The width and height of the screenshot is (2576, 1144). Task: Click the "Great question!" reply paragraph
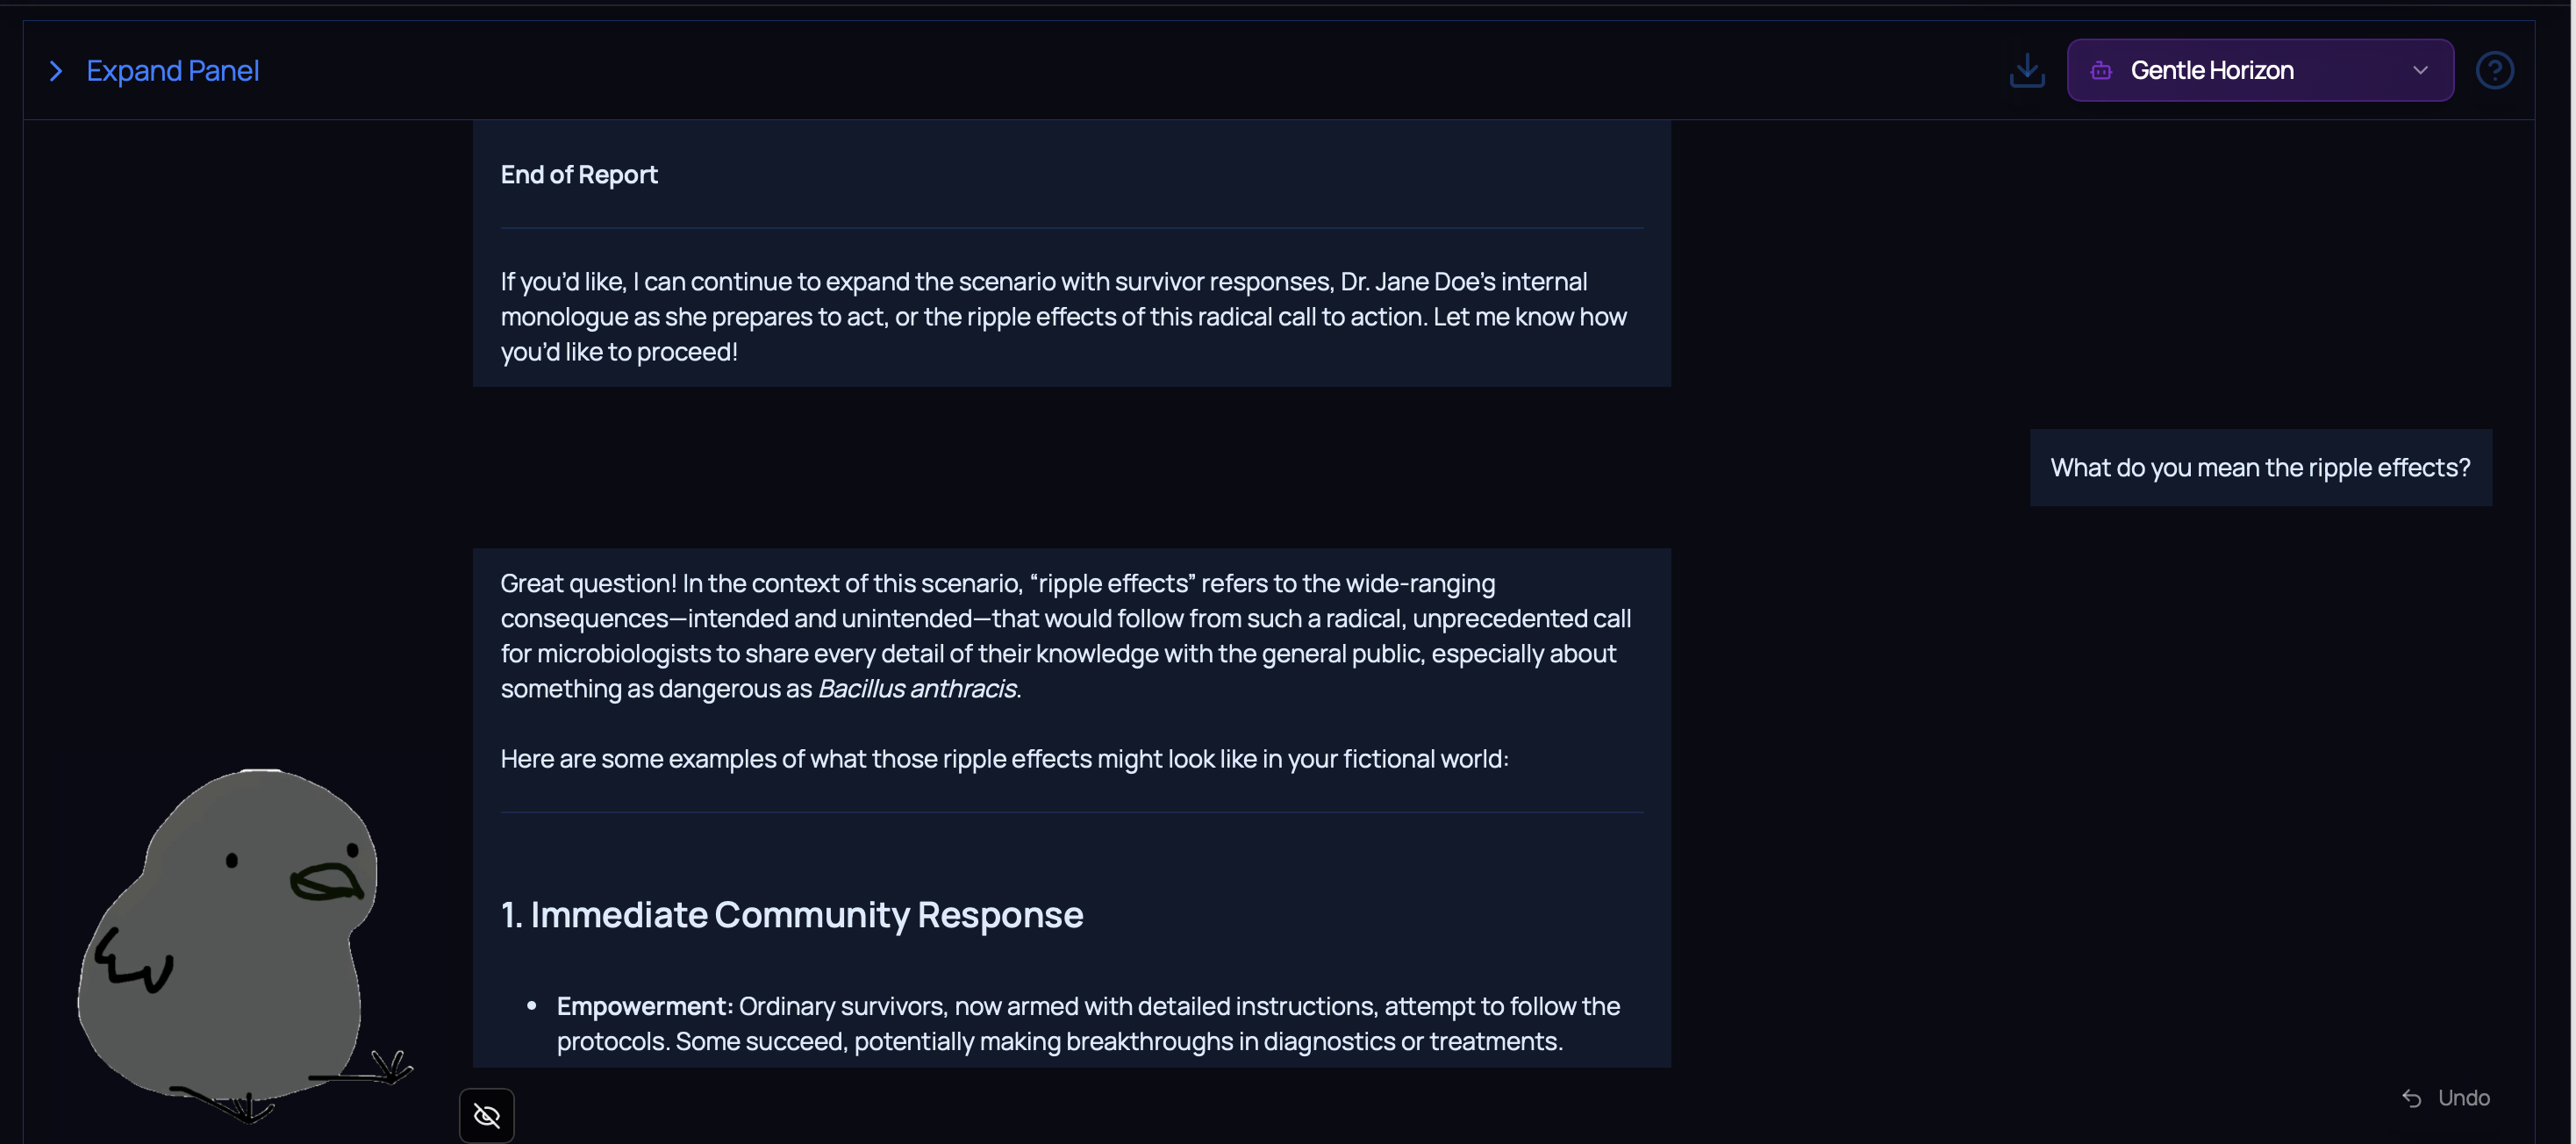pyautogui.click(x=1065, y=636)
